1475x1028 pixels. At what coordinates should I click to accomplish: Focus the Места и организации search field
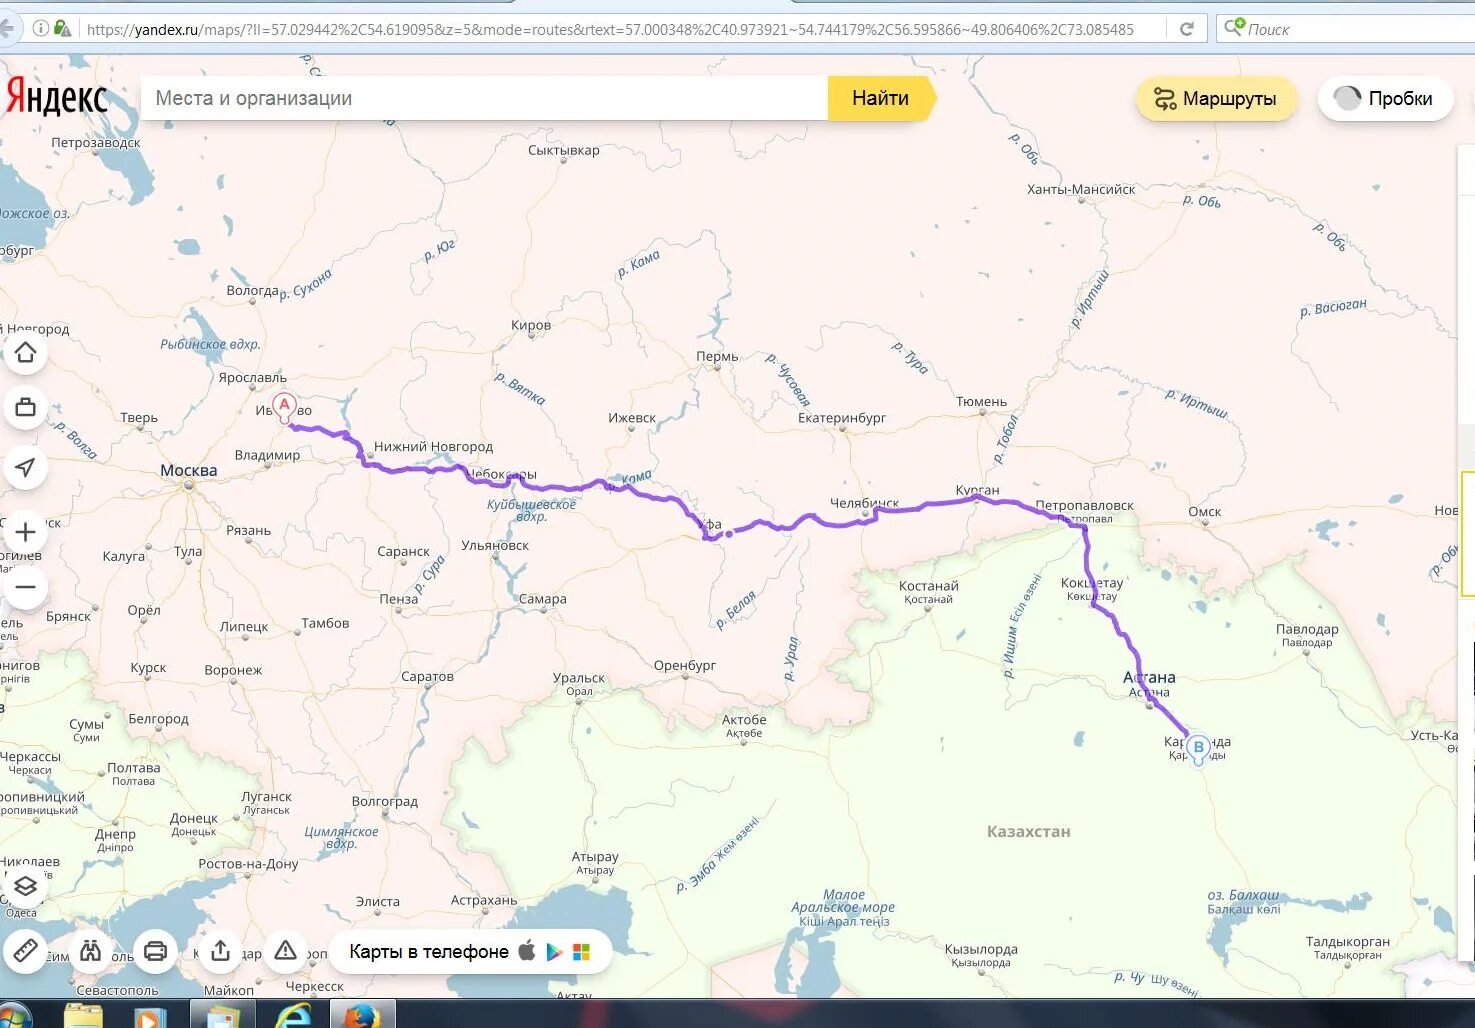click(x=484, y=99)
